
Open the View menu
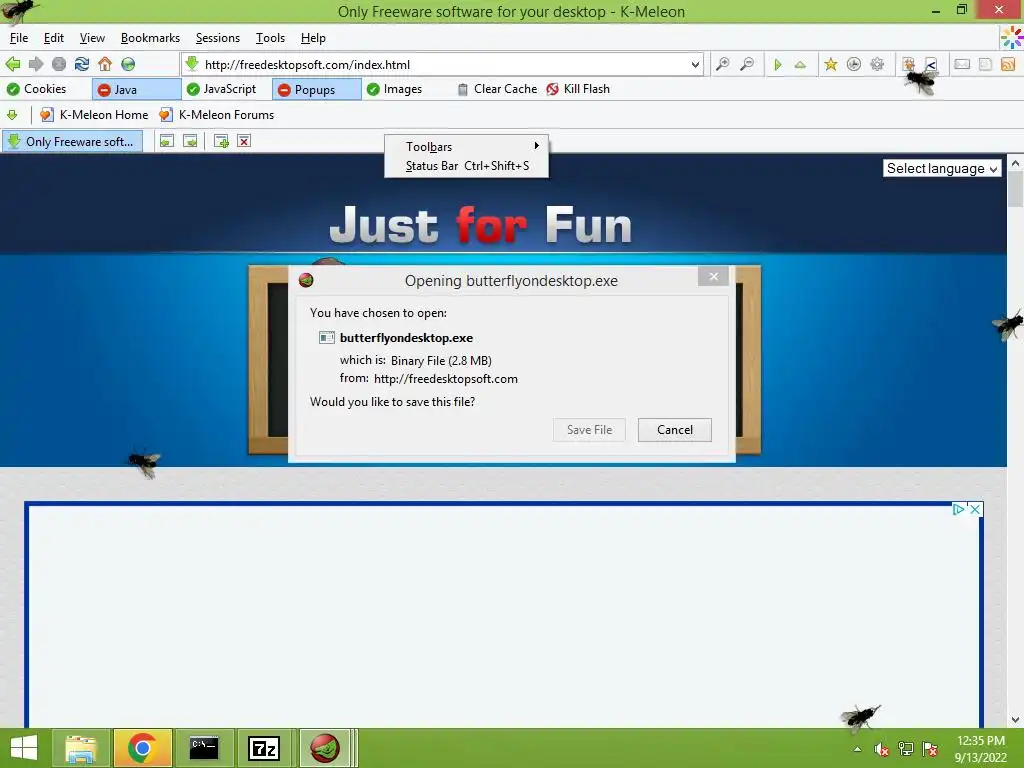click(x=92, y=38)
